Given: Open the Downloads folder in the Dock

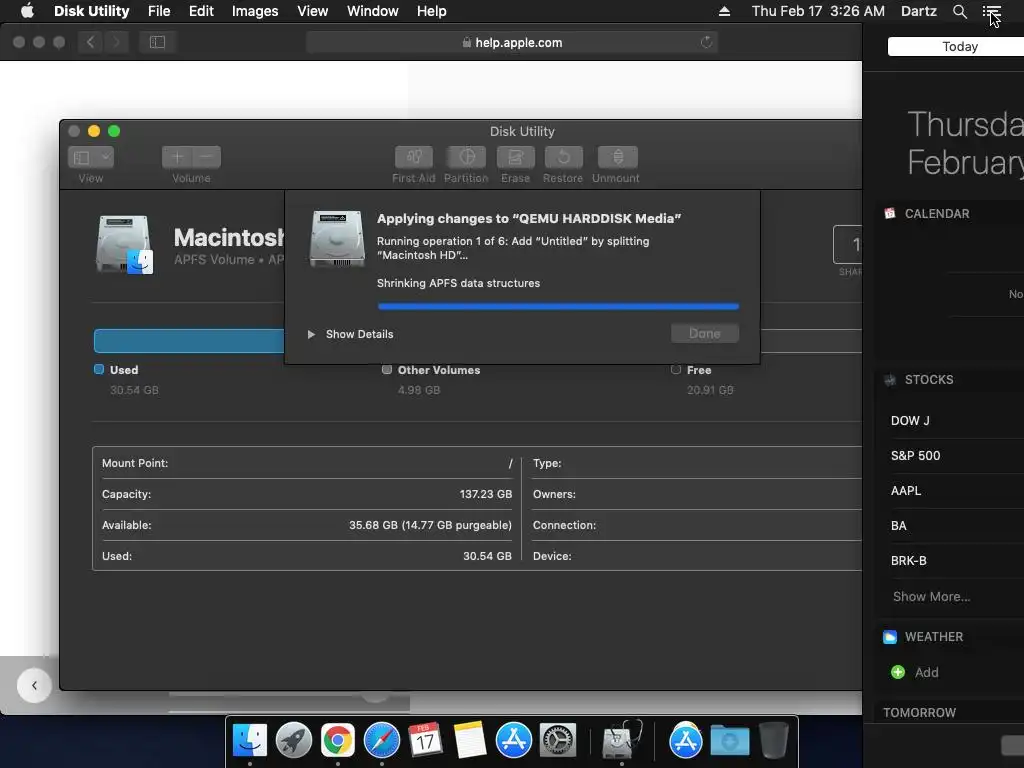Looking at the screenshot, I should tap(729, 741).
